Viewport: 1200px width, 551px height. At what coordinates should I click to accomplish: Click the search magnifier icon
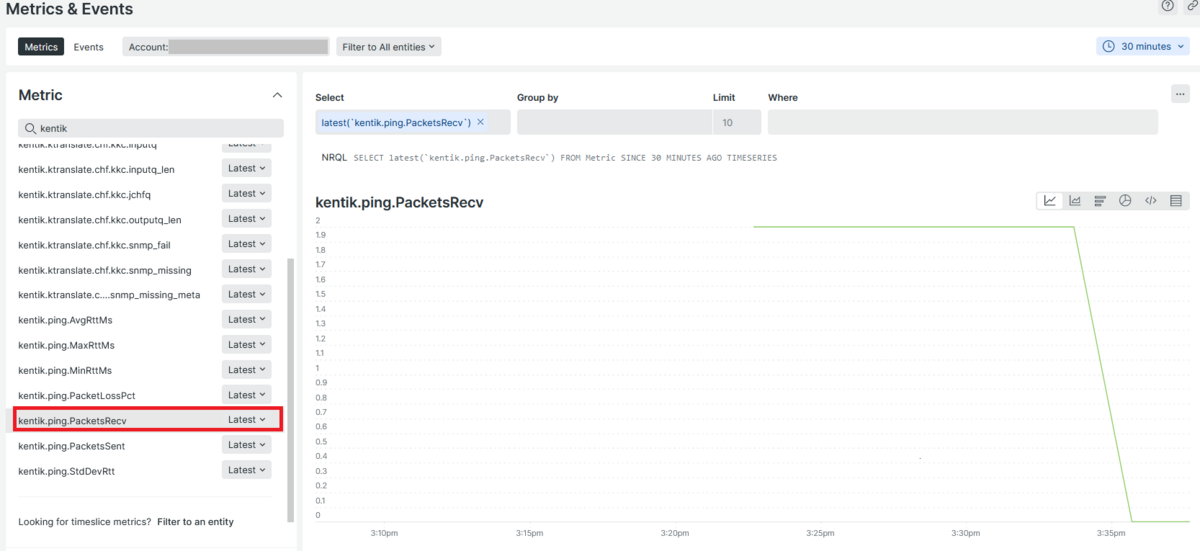pos(30,129)
